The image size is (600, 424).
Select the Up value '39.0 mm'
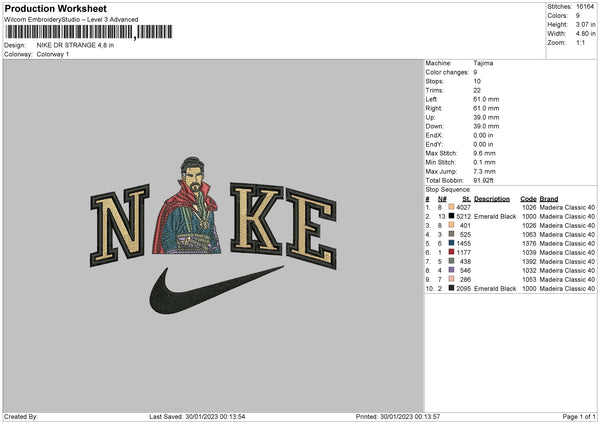pyautogui.click(x=486, y=117)
